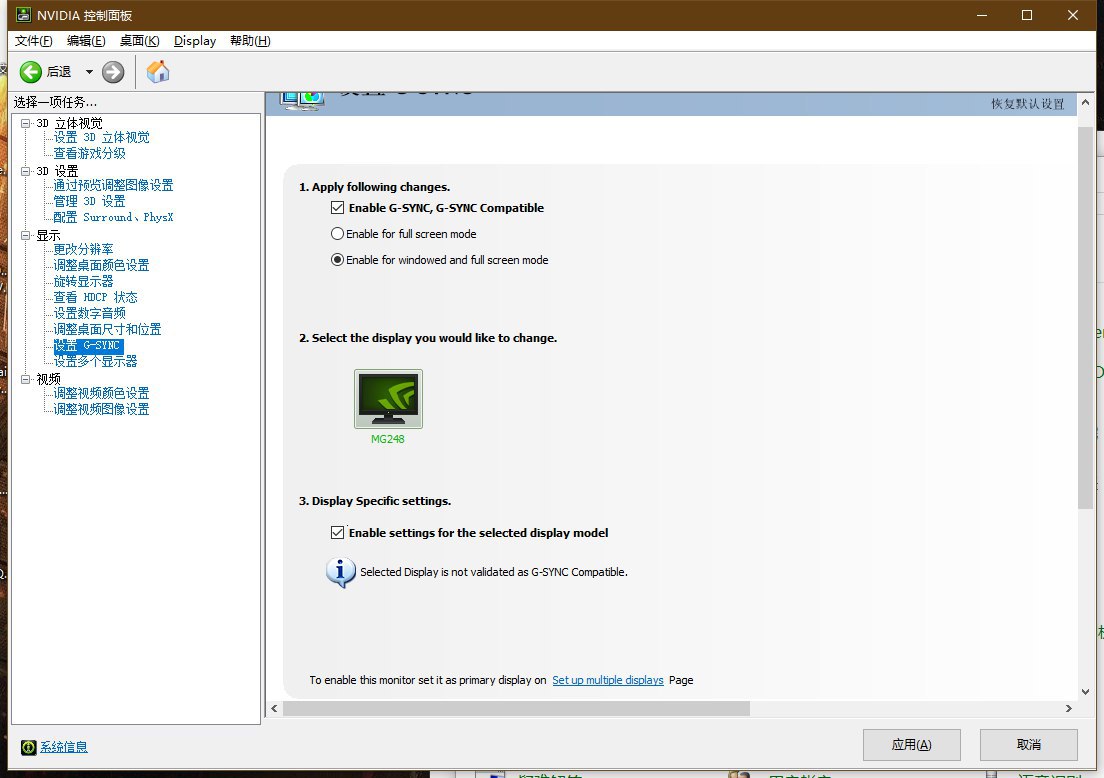Open the Set up multiple displays link
Image resolution: width=1104 pixels, height=778 pixels.
click(x=608, y=680)
